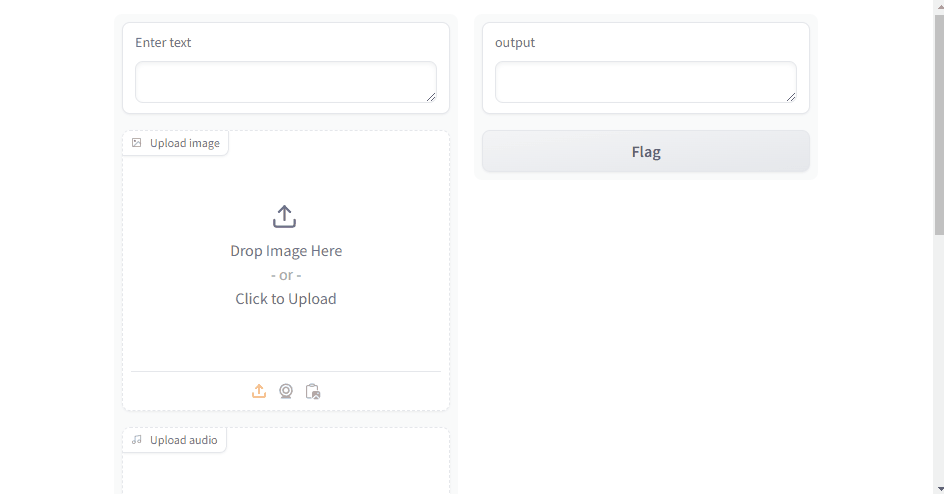The image size is (944, 494).
Task: Click the 'output' label
Action: [515, 42]
